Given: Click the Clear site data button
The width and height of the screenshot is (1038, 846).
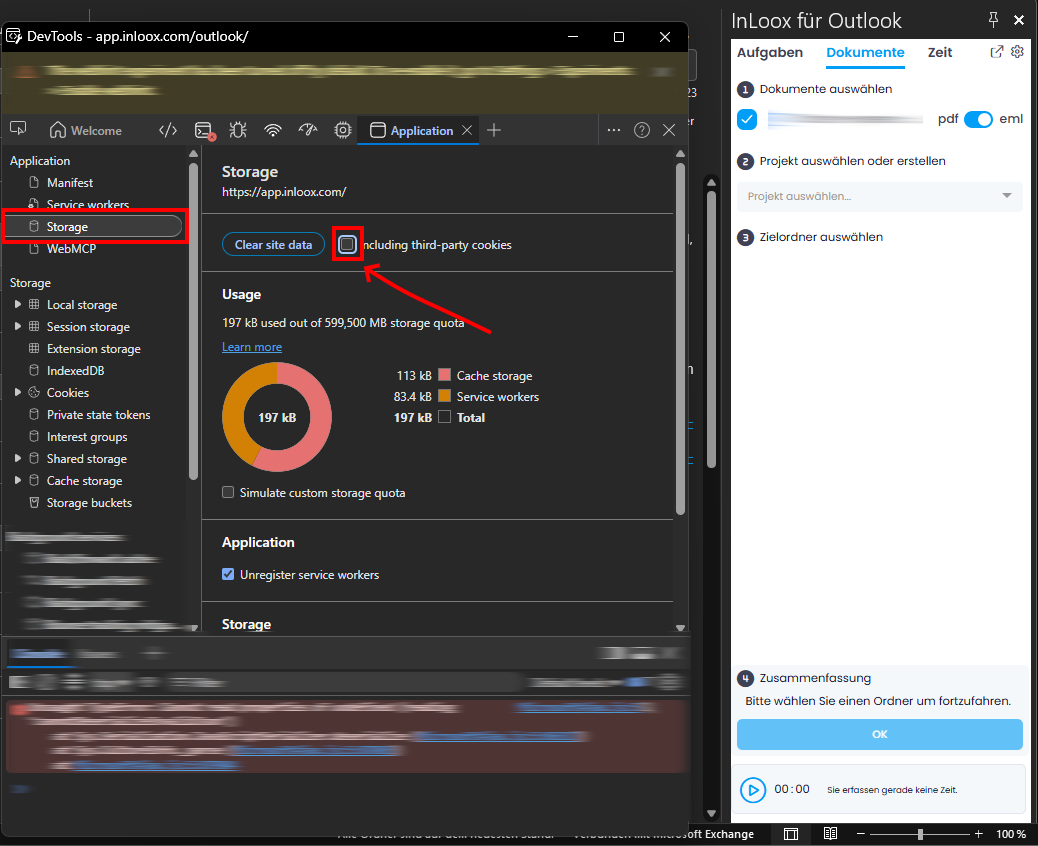Looking at the screenshot, I should click(x=273, y=244).
